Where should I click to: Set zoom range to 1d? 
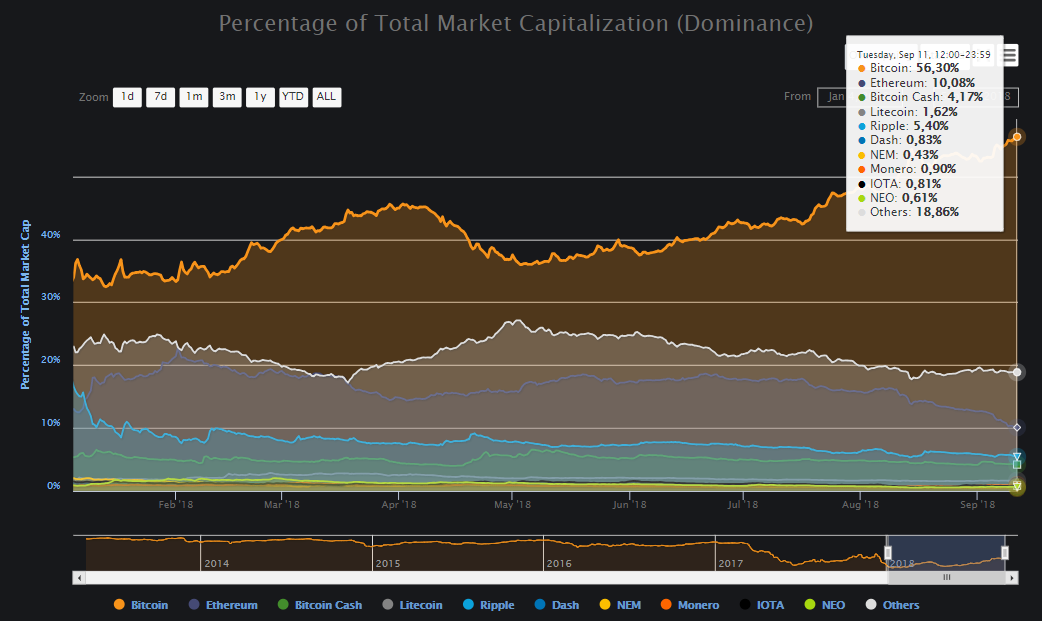click(x=127, y=97)
